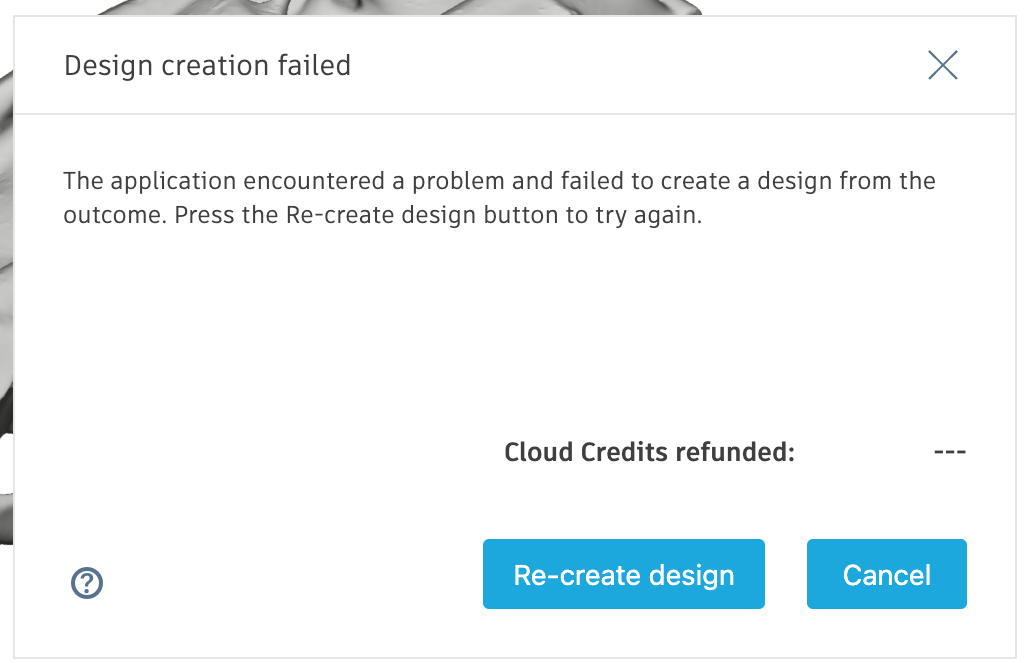Click the dialog header bar area
Screen dimensions: 1026x663
click(x=600, y=67)
